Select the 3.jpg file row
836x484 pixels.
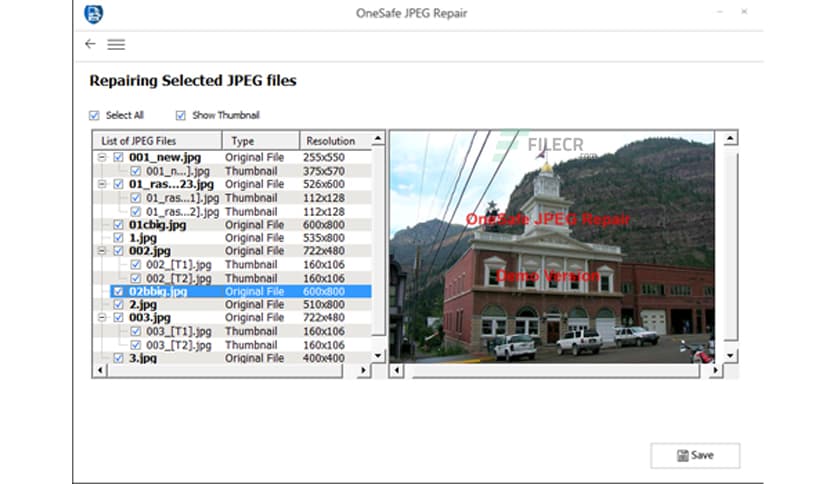[x=232, y=358]
